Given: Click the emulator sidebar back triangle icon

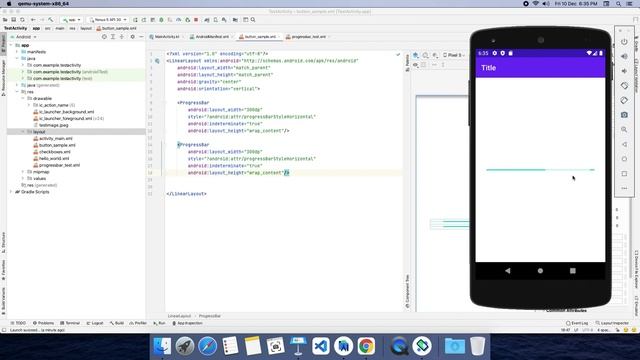Looking at the screenshot, I should tap(624, 144).
